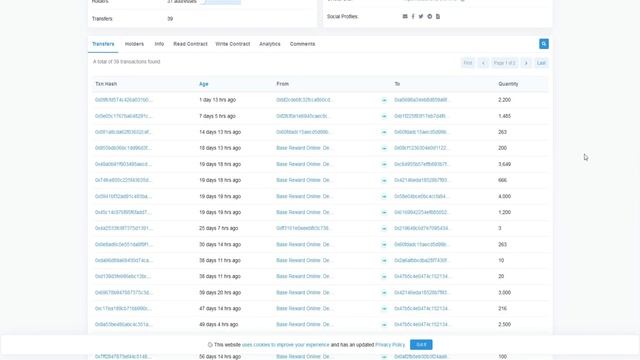Open the Info tab
Image resolution: width=640 pixels, height=360 pixels.
(x=159, y=44)
